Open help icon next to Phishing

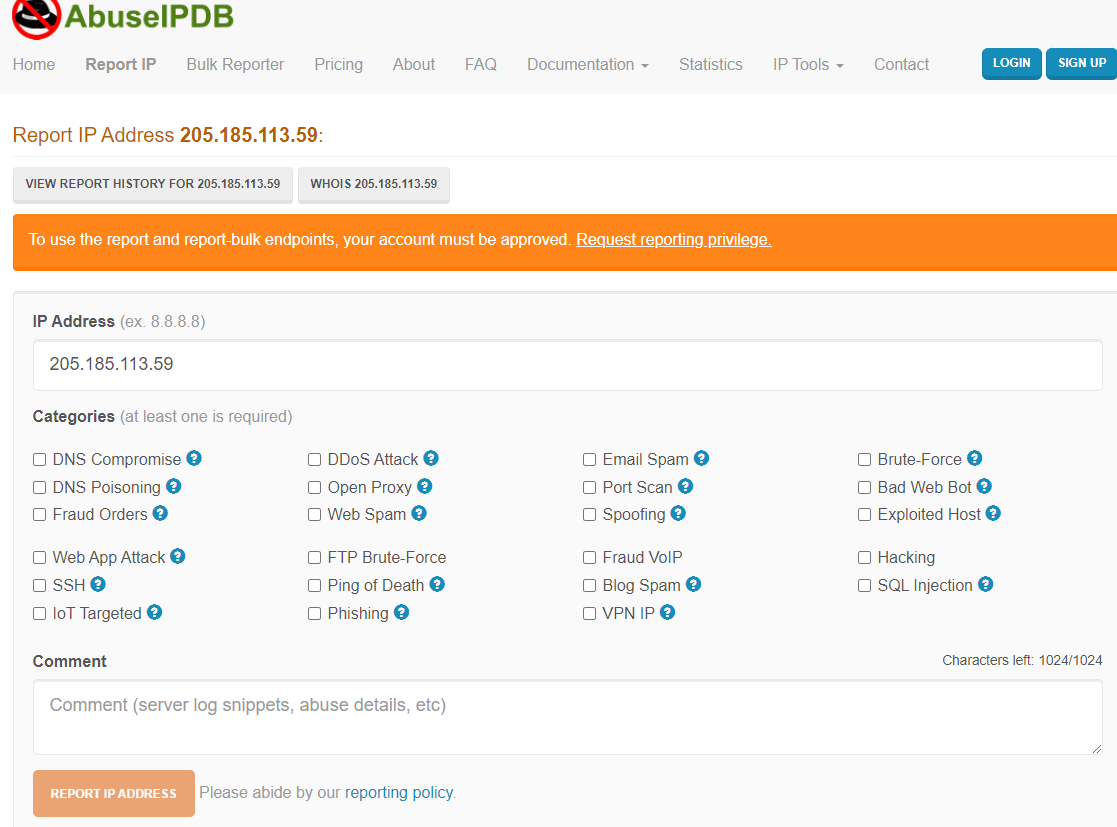coord(402,612)
